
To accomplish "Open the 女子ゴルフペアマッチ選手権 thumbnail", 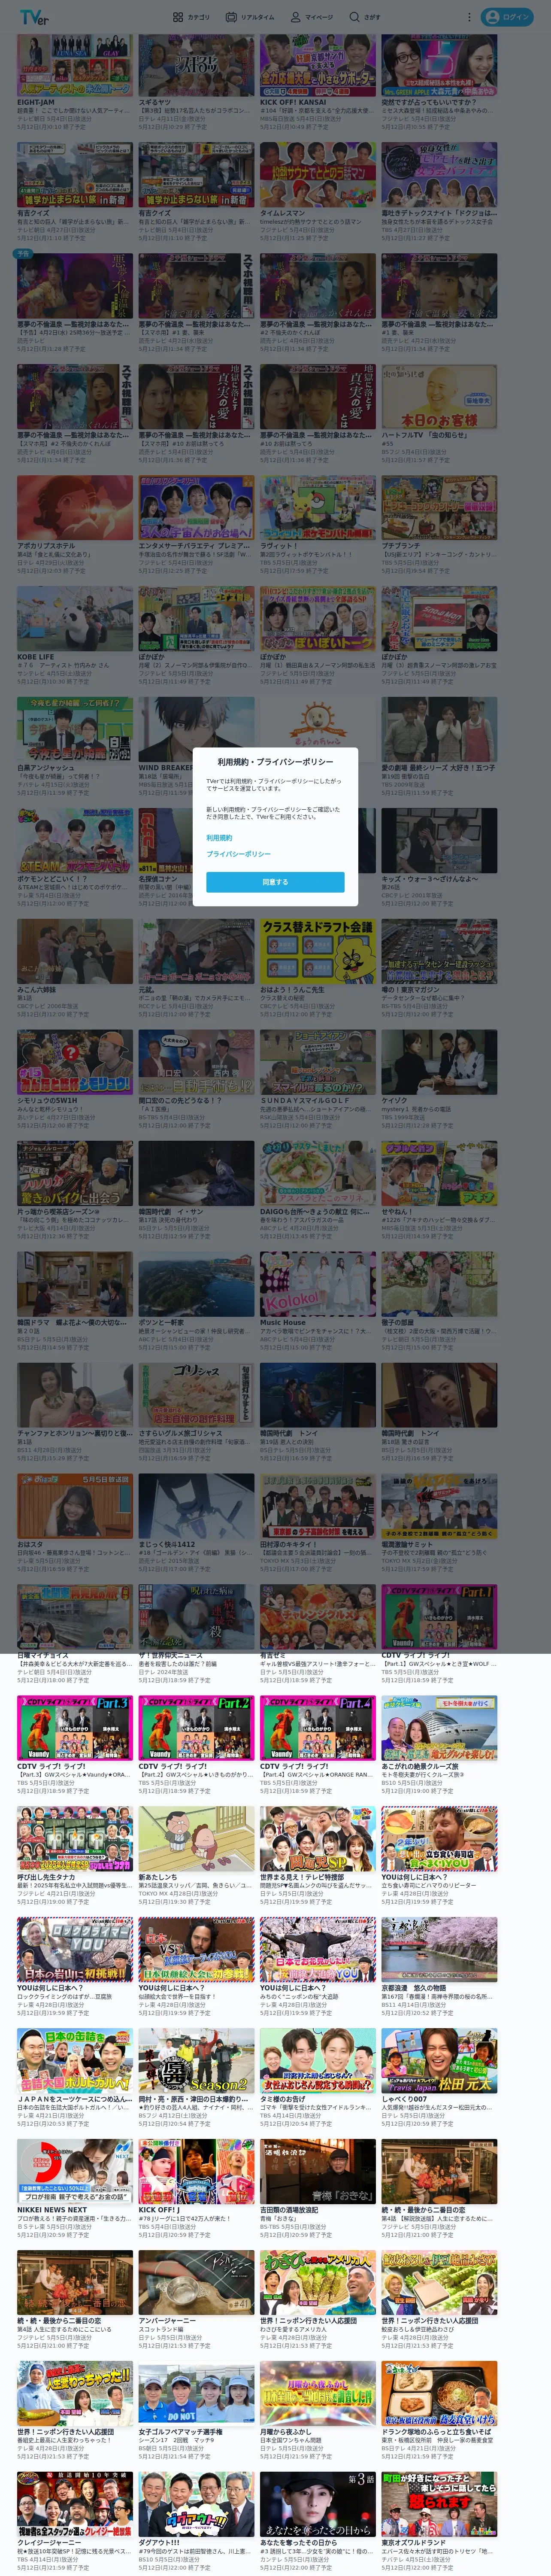I will [x=196, y=2395].
